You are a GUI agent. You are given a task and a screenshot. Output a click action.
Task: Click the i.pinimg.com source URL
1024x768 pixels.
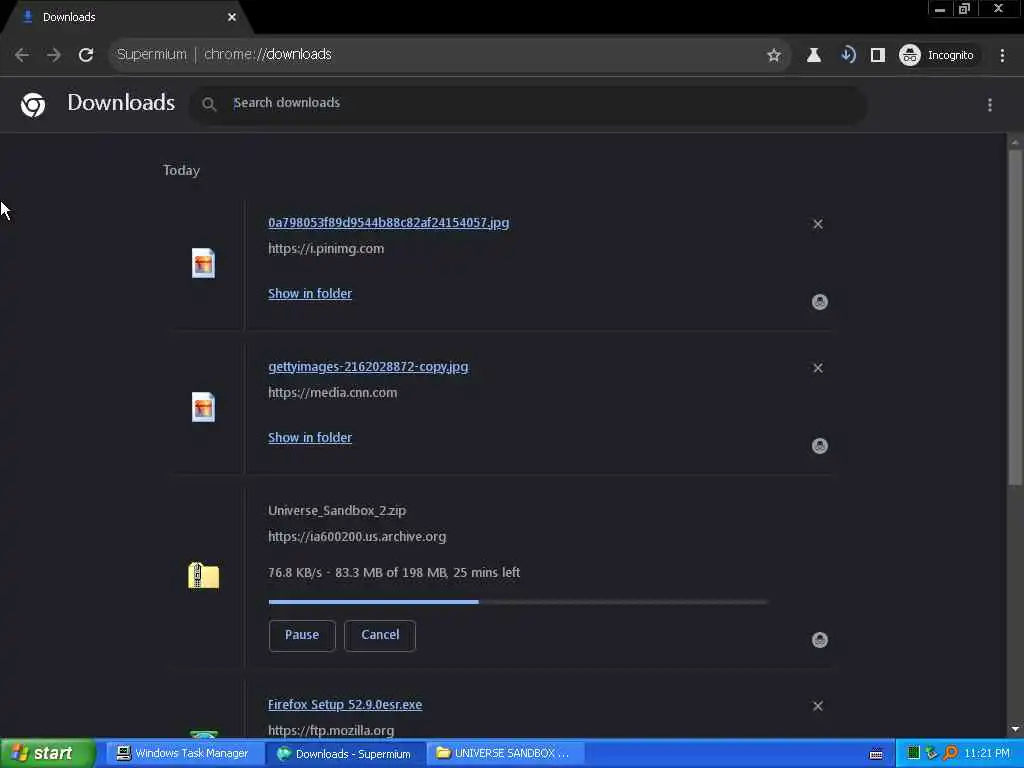[326, 249]
